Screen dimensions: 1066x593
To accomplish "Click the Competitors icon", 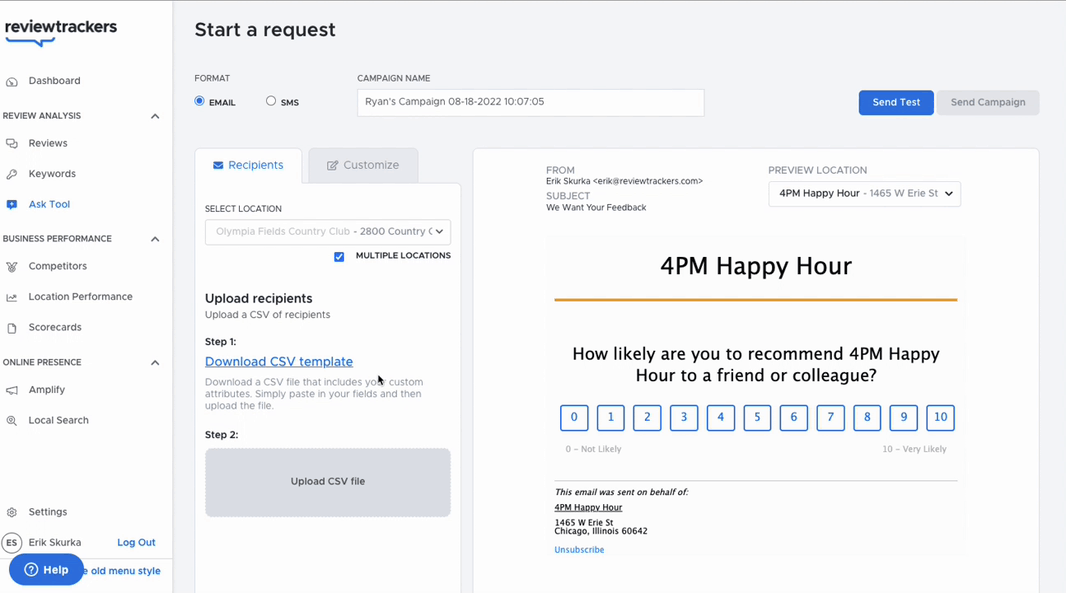I will click(x=12, y=267).
